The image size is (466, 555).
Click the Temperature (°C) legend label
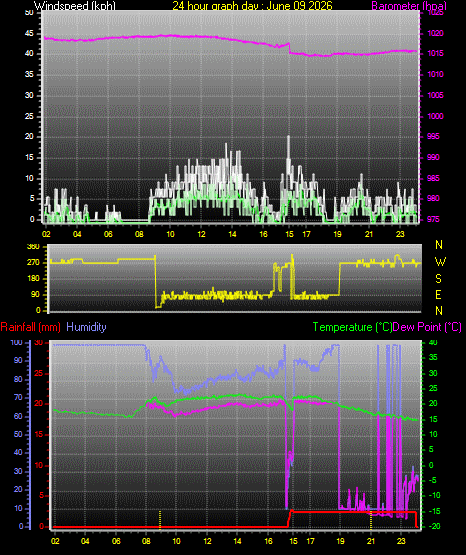352,327
